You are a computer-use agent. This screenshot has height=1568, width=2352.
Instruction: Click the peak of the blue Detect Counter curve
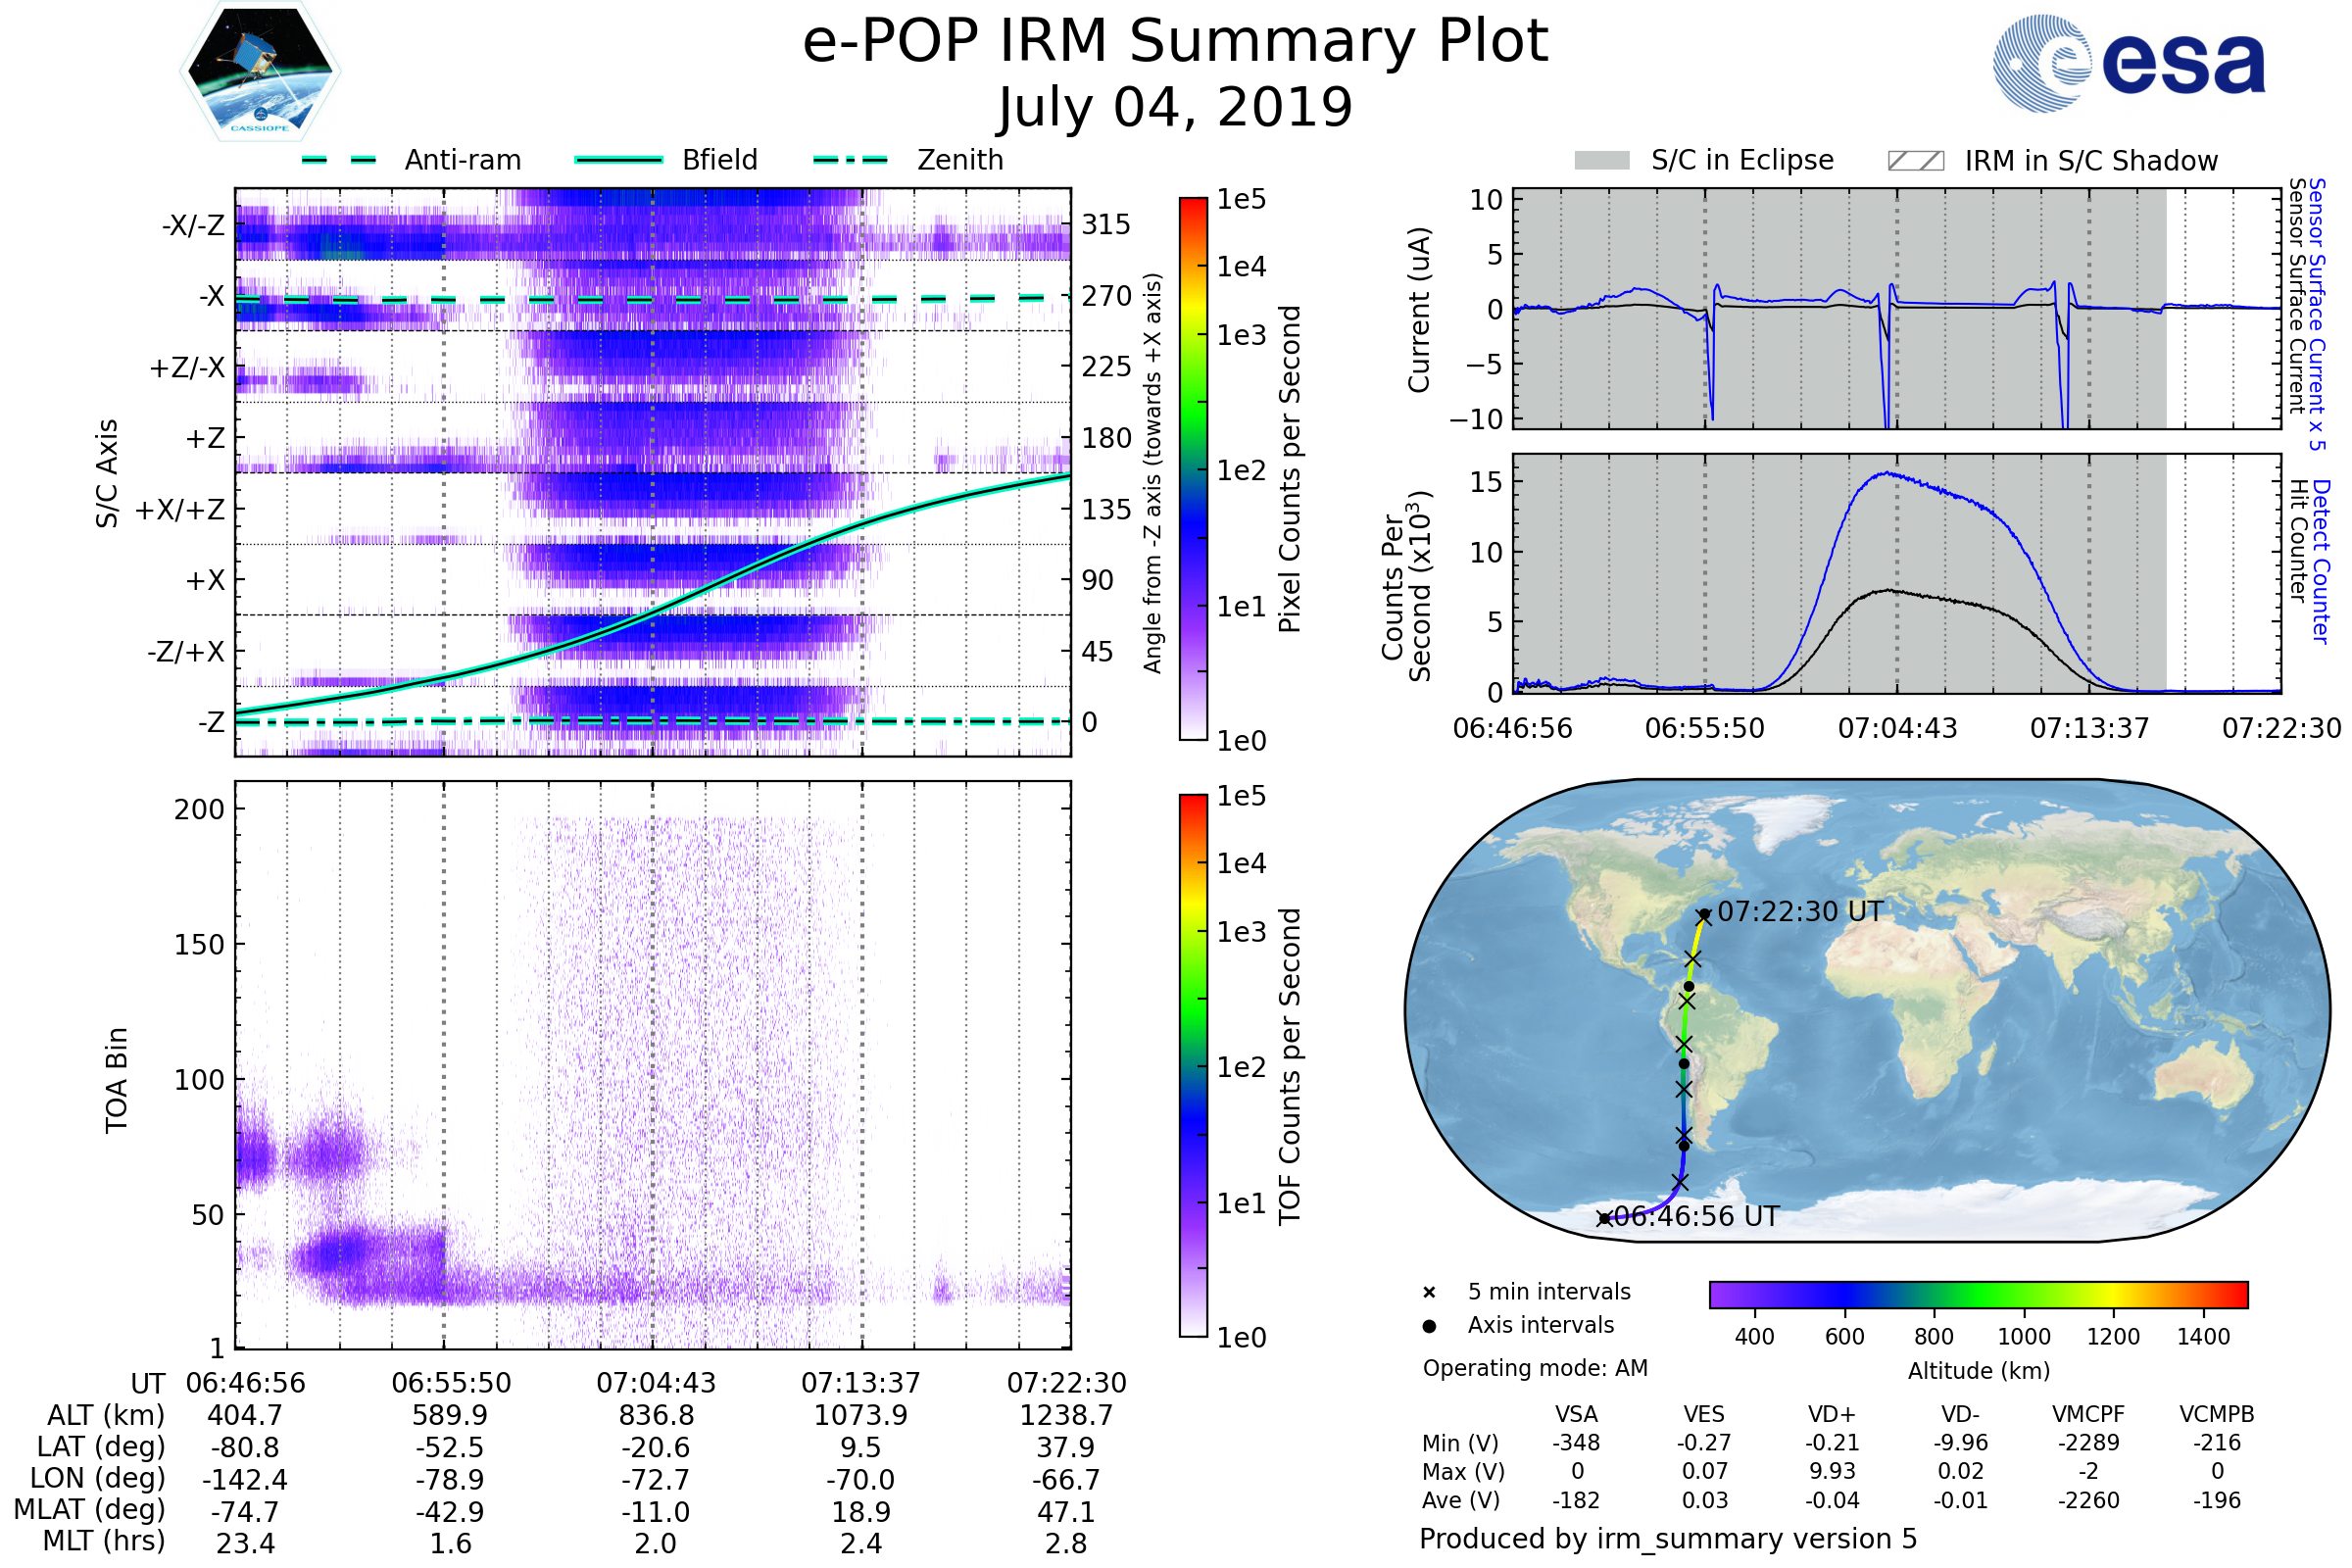(x=1887, y=473)
